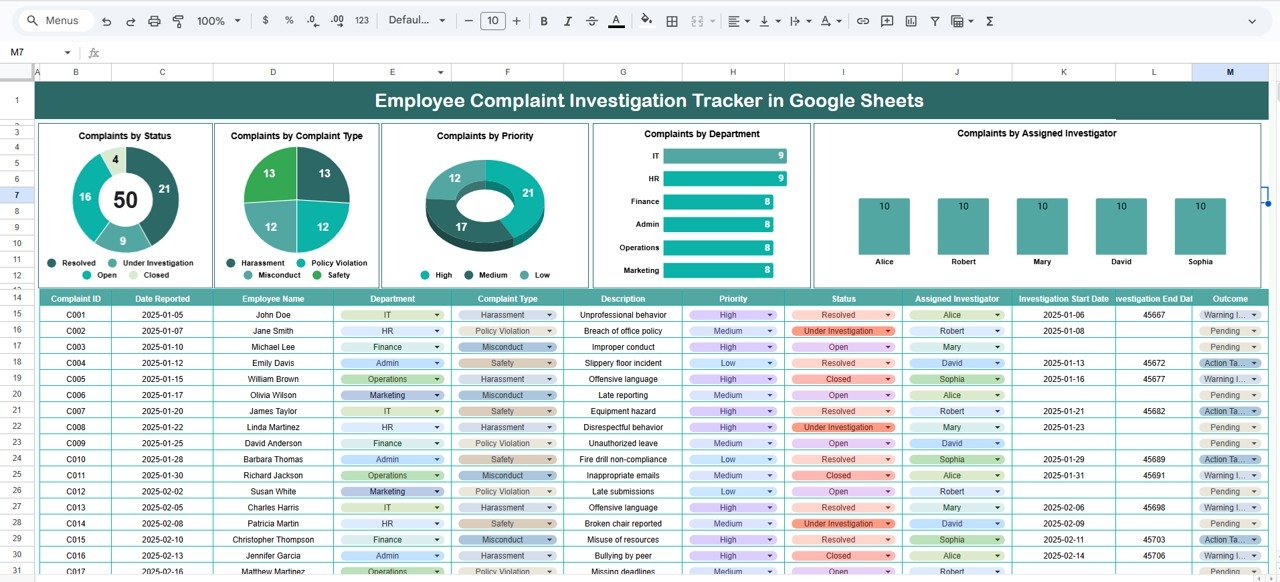The width and height of the screenshot is (1280, 582).
Task: Open the Menus button
Action: click(54, 20)
